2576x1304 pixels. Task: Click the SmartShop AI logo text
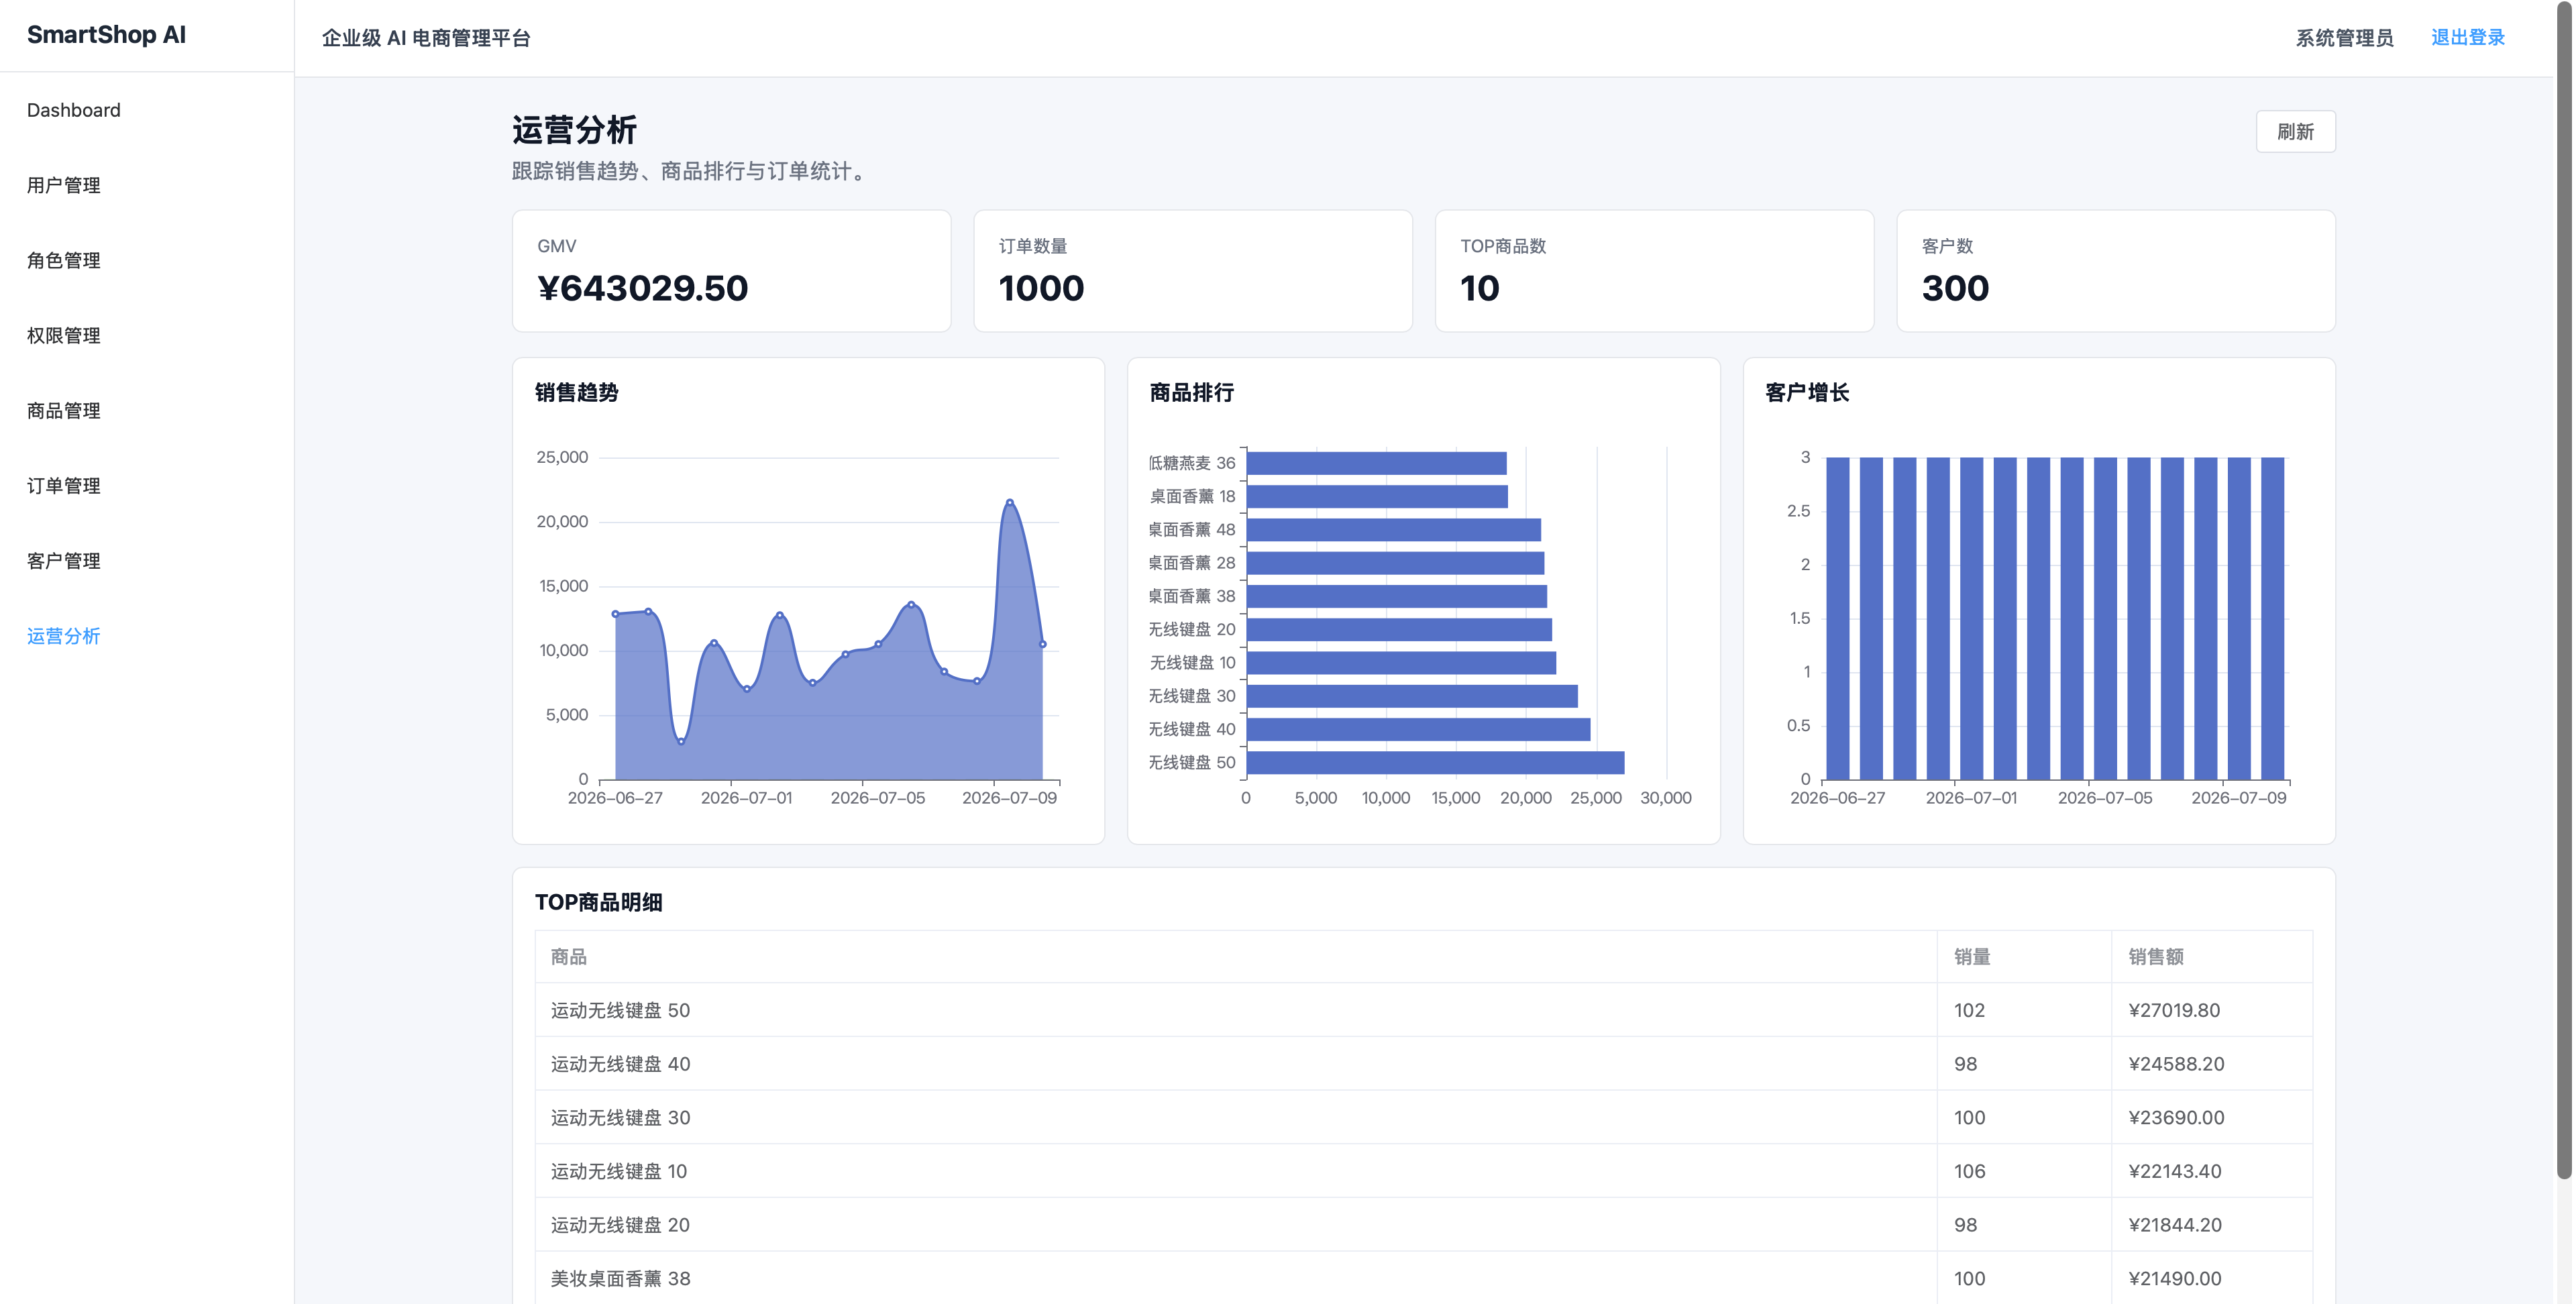click(x=106, y=34)
